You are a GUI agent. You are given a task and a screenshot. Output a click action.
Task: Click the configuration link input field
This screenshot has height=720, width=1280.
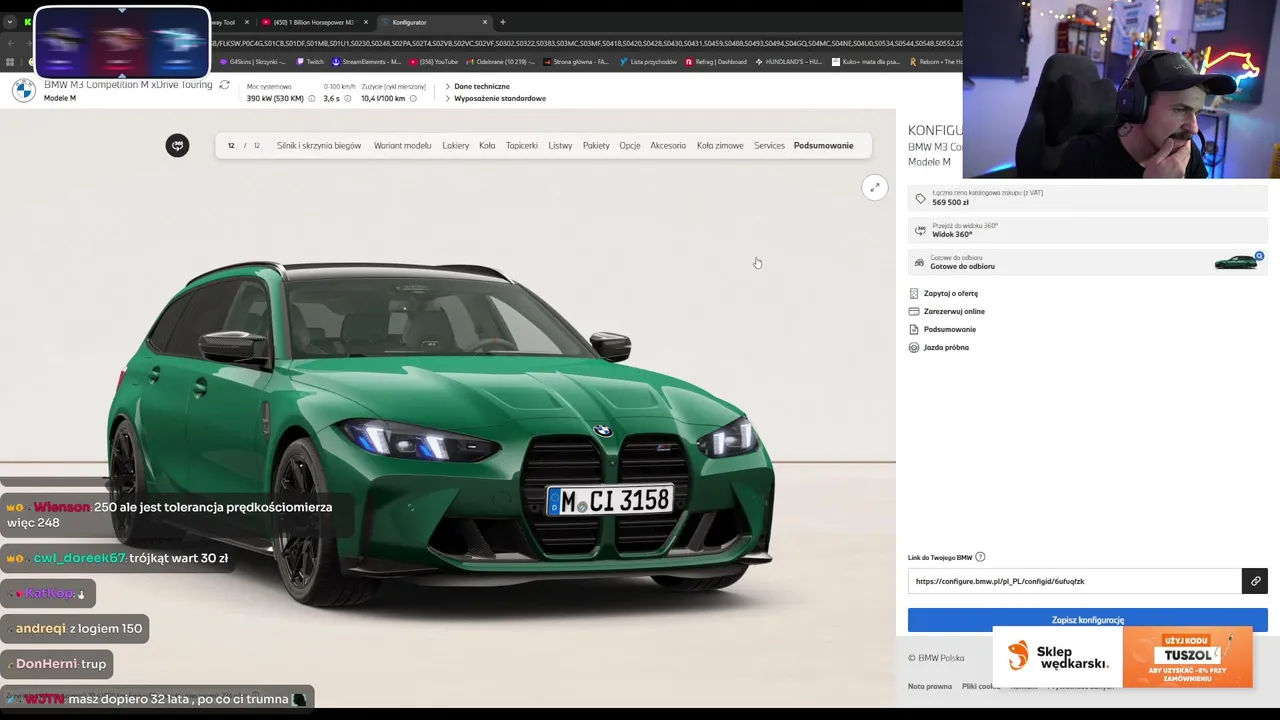(1074, 581)
